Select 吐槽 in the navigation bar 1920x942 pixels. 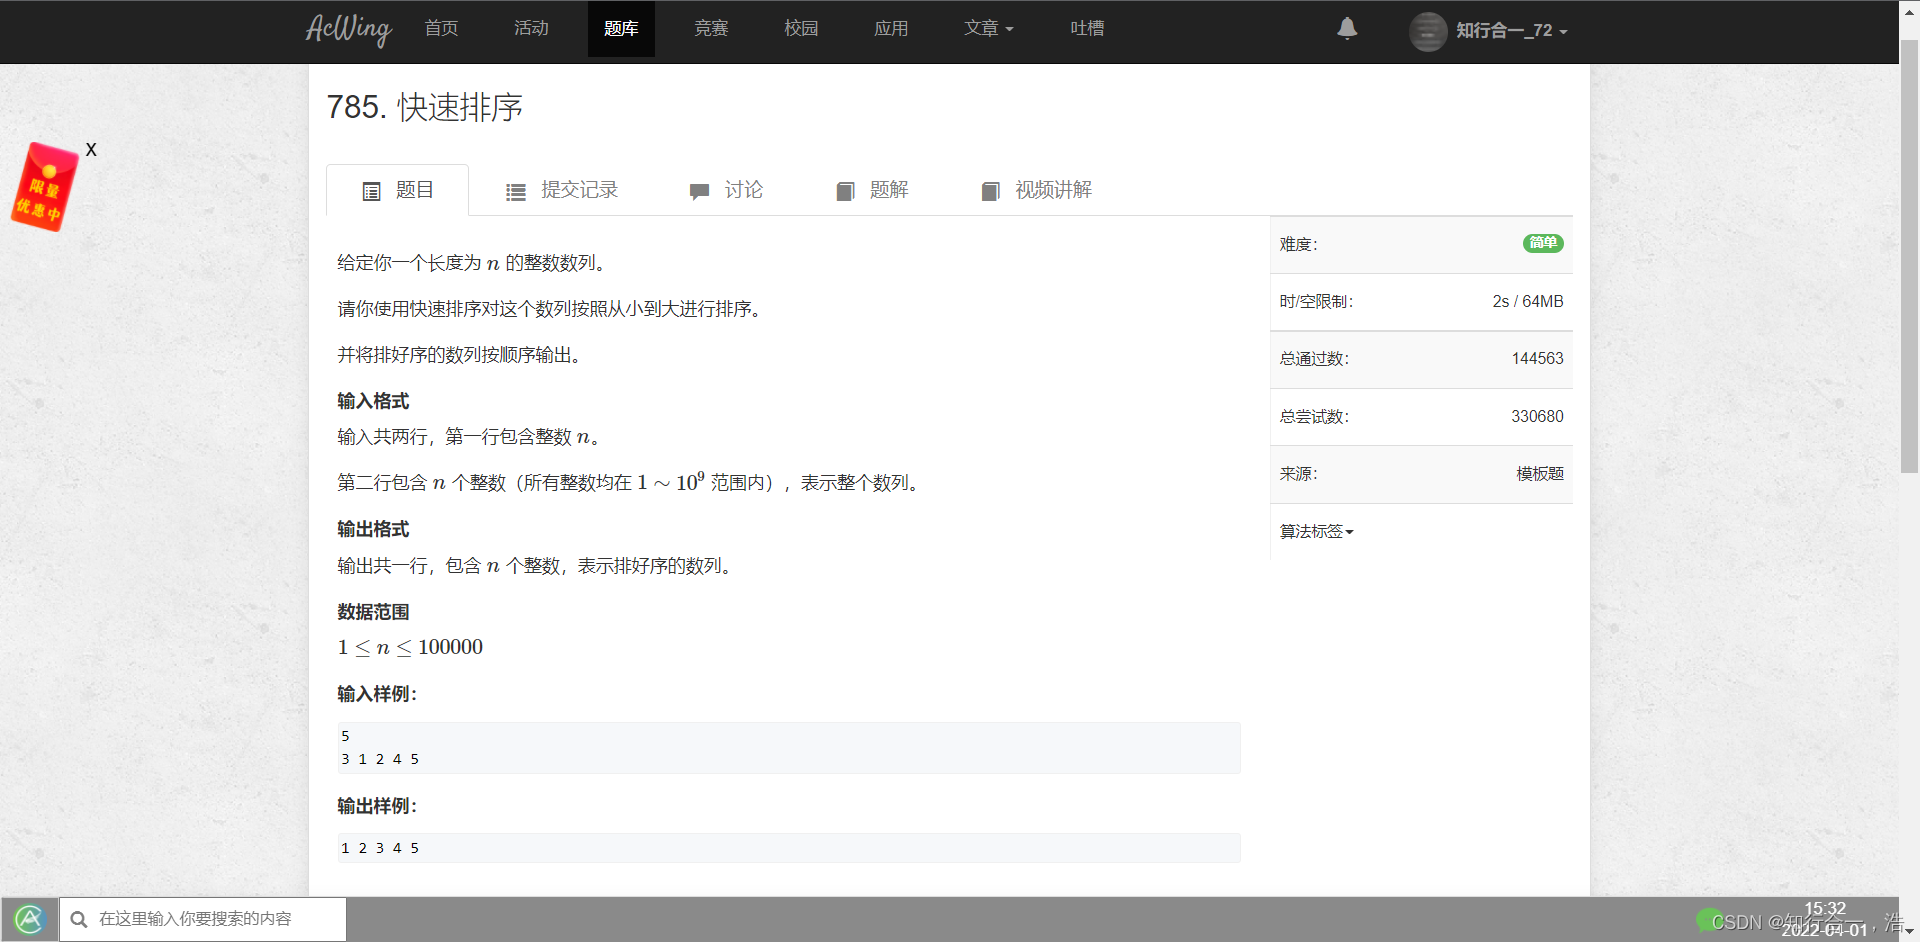[1087, 29]
